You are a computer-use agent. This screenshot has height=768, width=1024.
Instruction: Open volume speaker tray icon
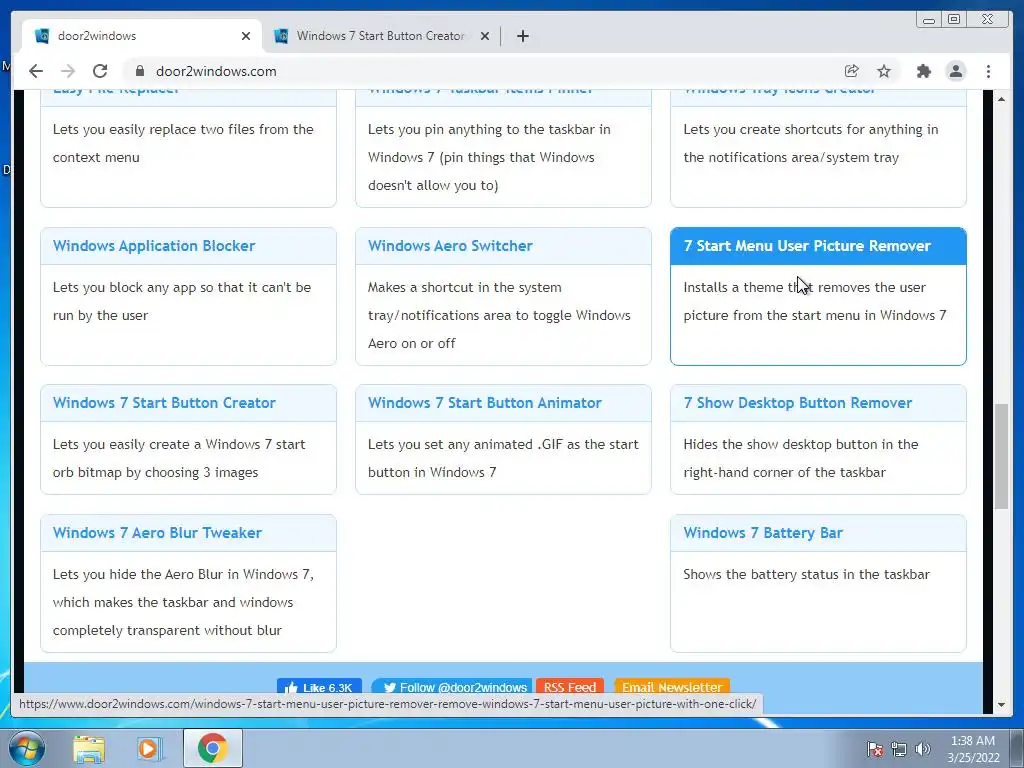point(922,749)
